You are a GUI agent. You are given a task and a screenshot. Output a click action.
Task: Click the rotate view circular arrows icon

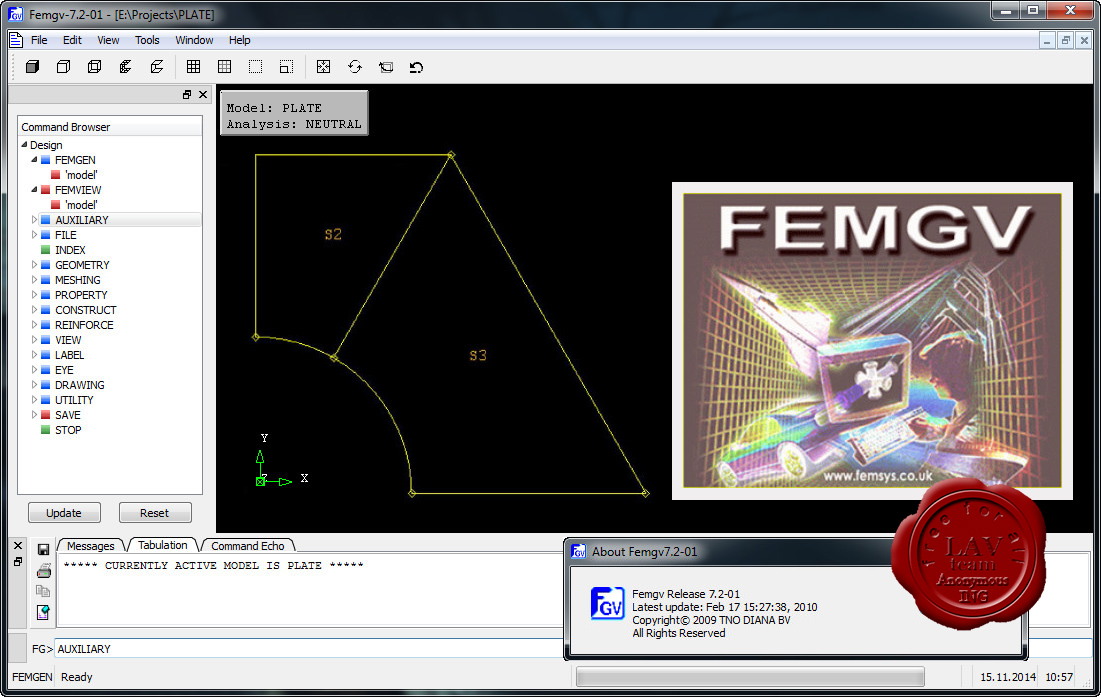[355, 67]
